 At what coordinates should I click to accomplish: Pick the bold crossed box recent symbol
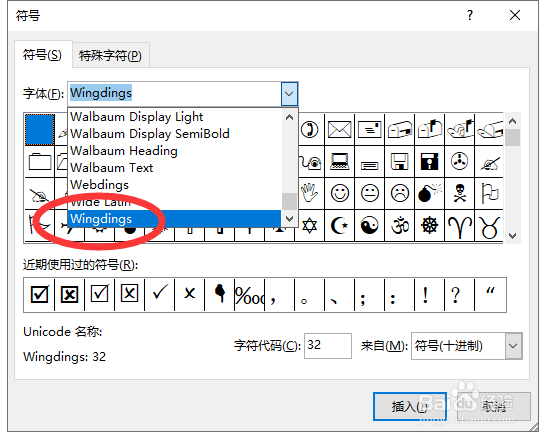tap(69, 295)
